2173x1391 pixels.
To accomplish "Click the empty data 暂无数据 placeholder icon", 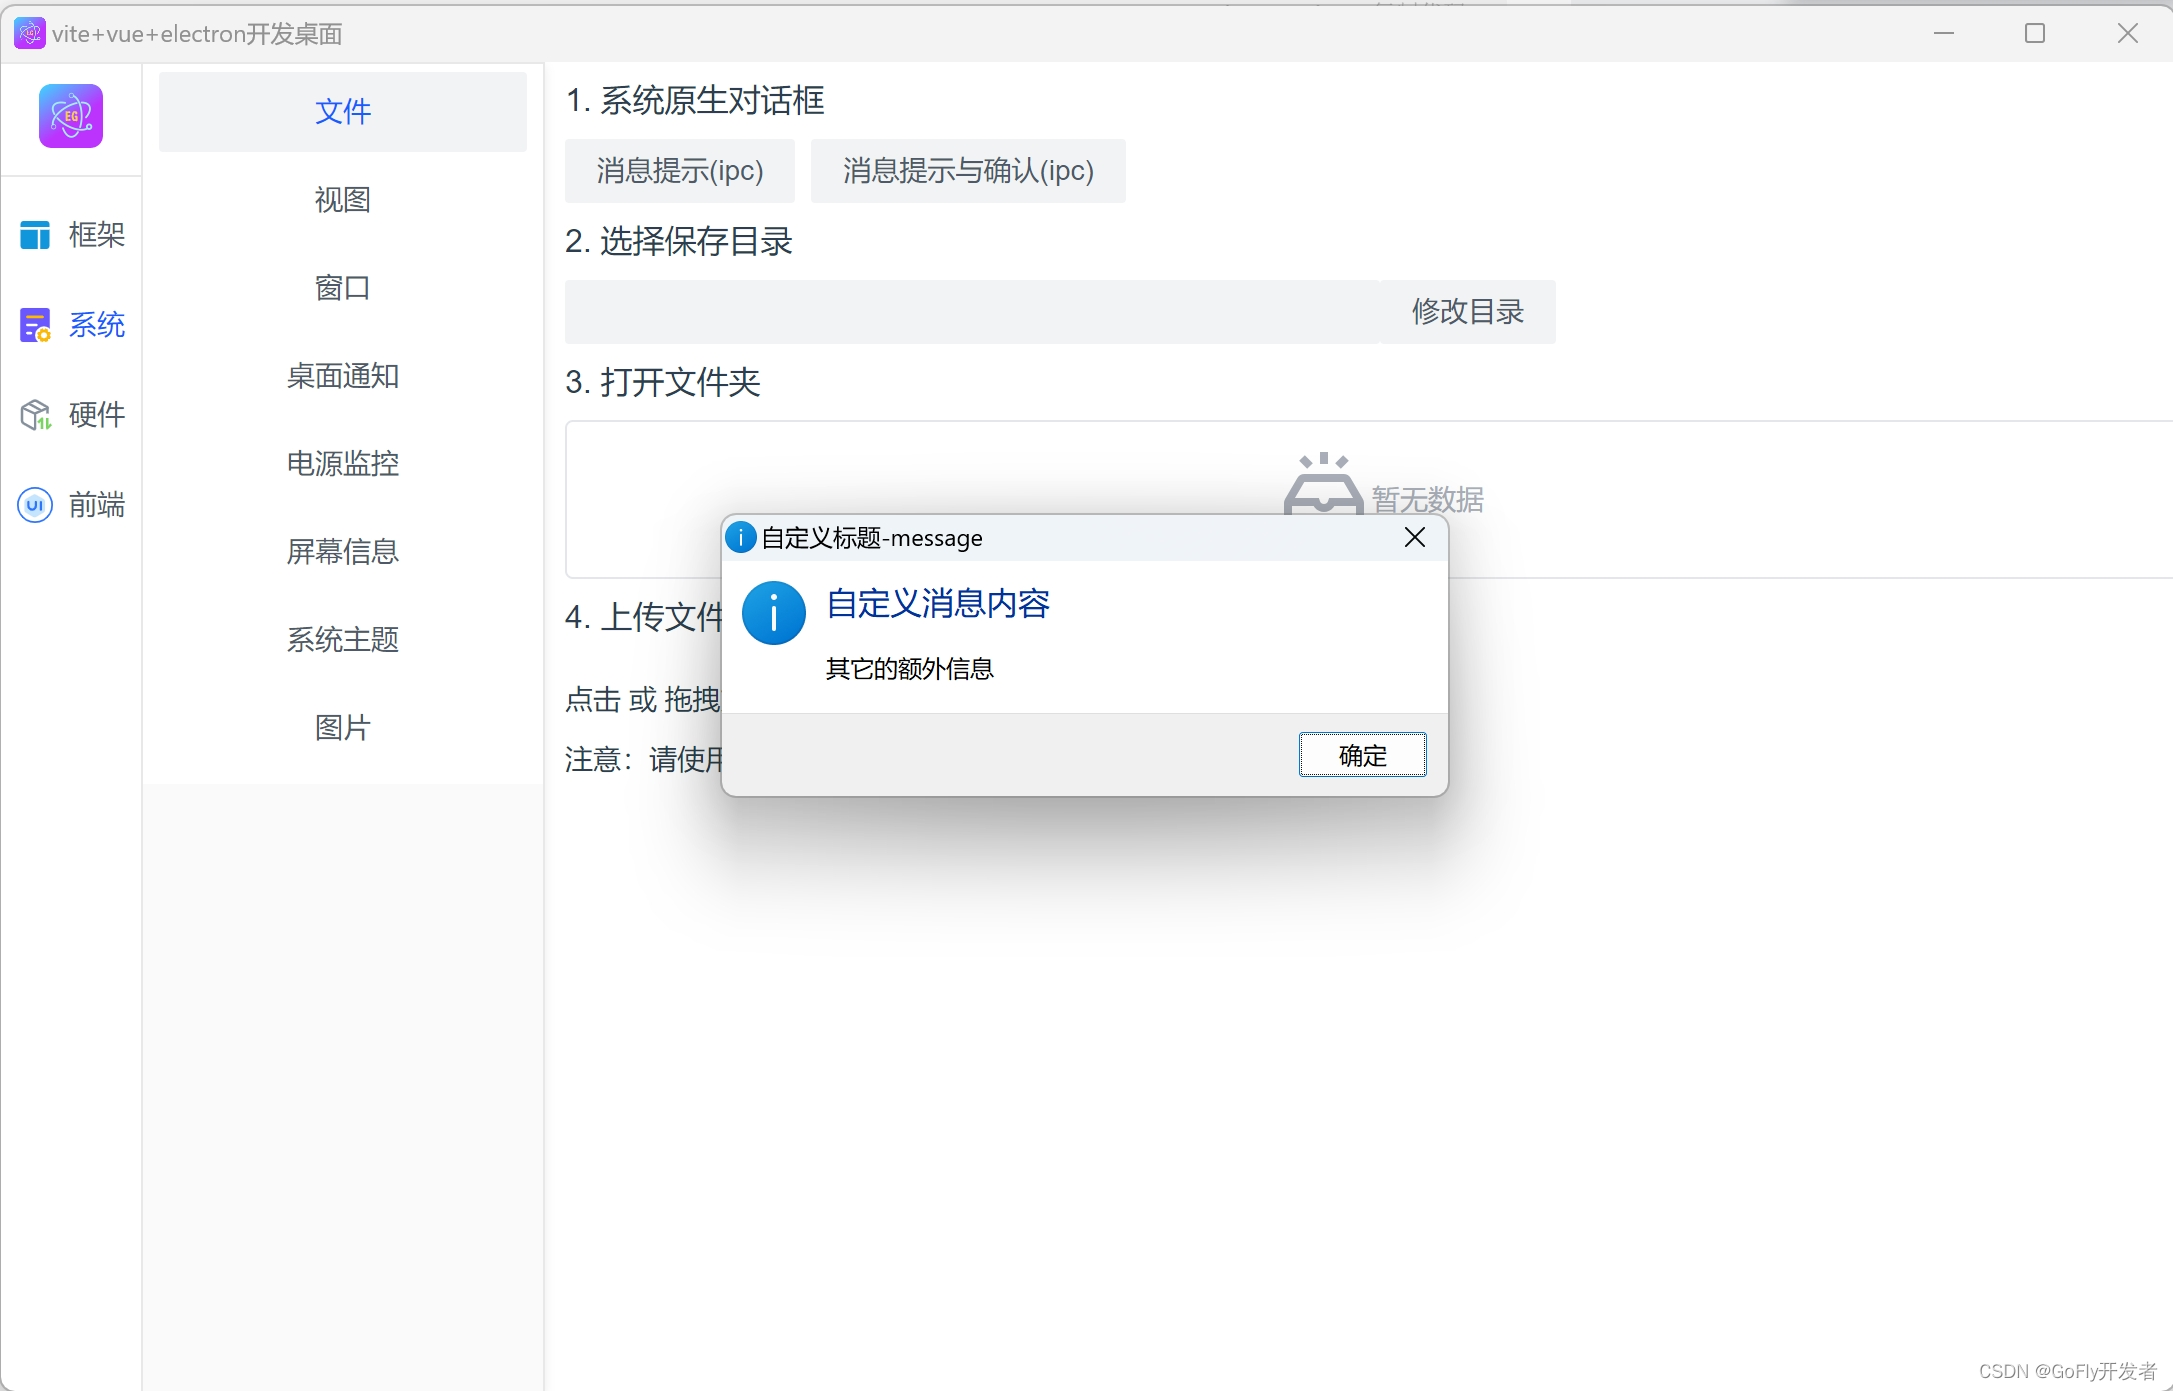I will [x=1323, y=484].
